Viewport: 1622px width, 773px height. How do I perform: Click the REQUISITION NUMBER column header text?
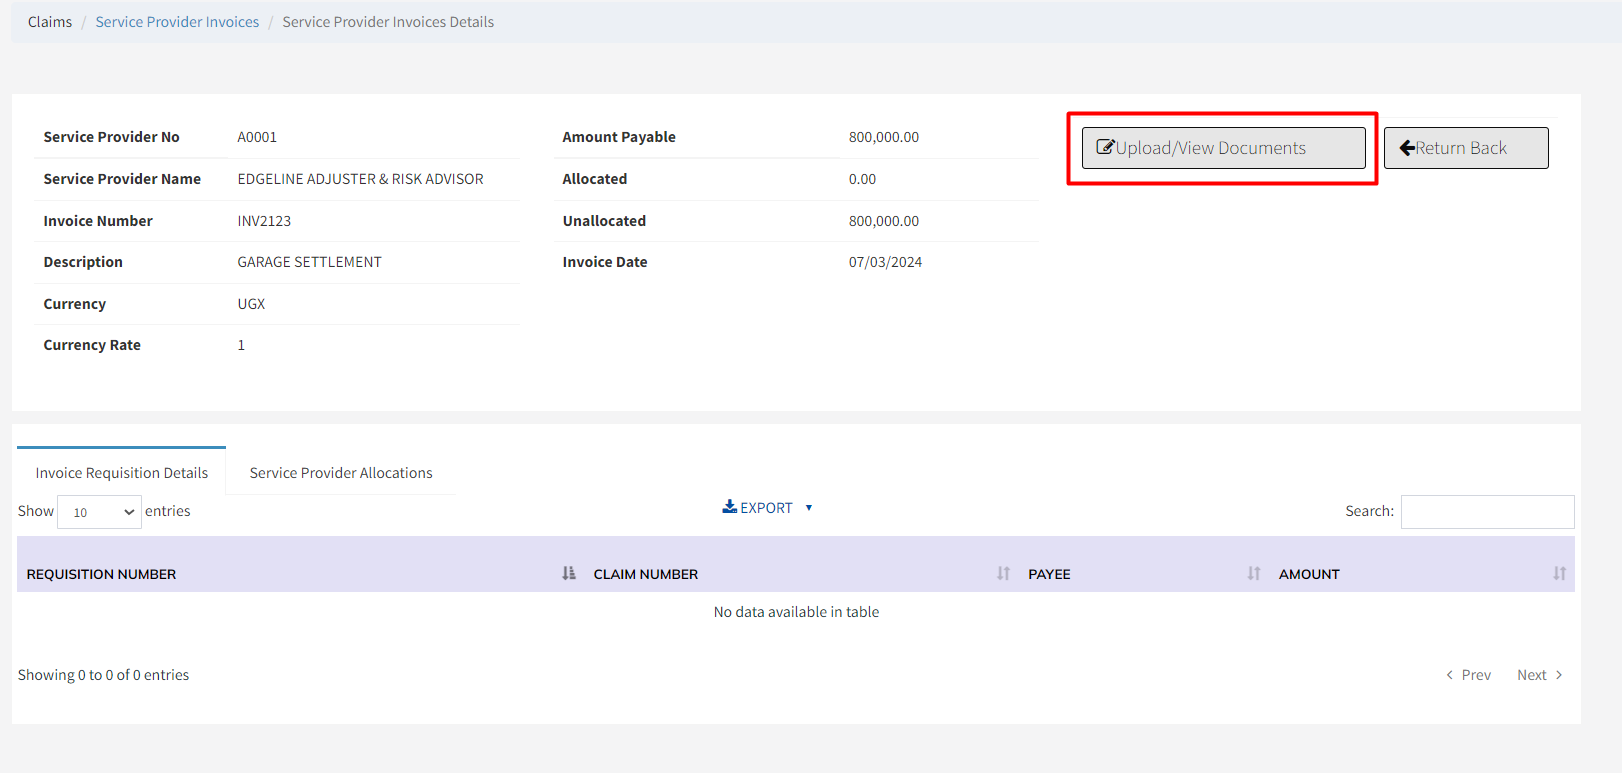101,574
